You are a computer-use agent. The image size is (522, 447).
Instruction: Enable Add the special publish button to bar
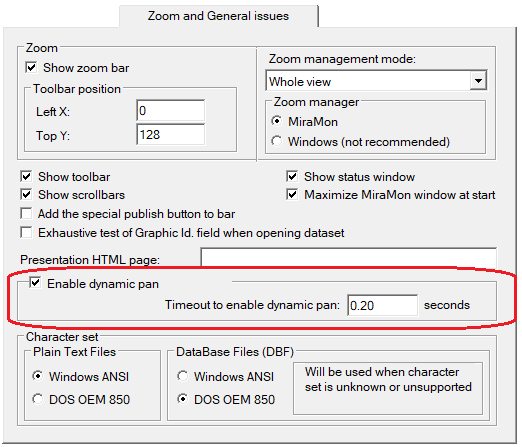[x=26, y=214]
